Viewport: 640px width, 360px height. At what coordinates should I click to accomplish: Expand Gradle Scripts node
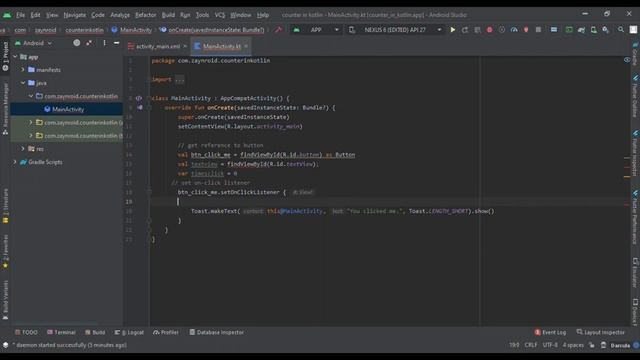click(15, 162)
